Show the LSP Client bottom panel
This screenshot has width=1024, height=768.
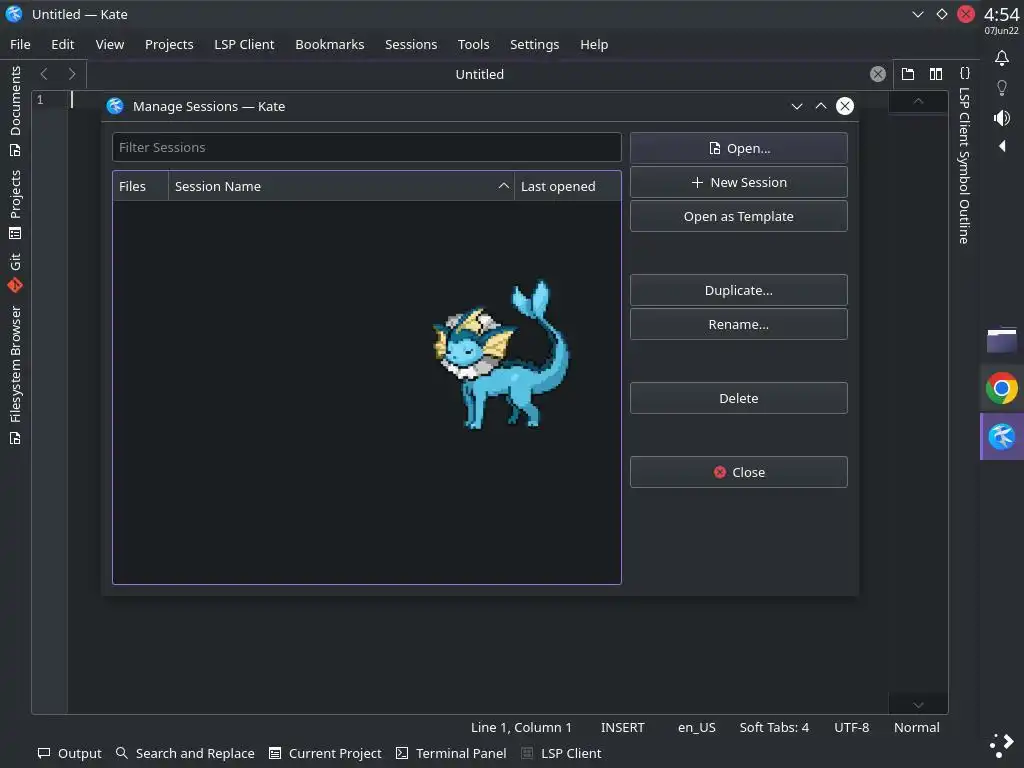(562, 753)
